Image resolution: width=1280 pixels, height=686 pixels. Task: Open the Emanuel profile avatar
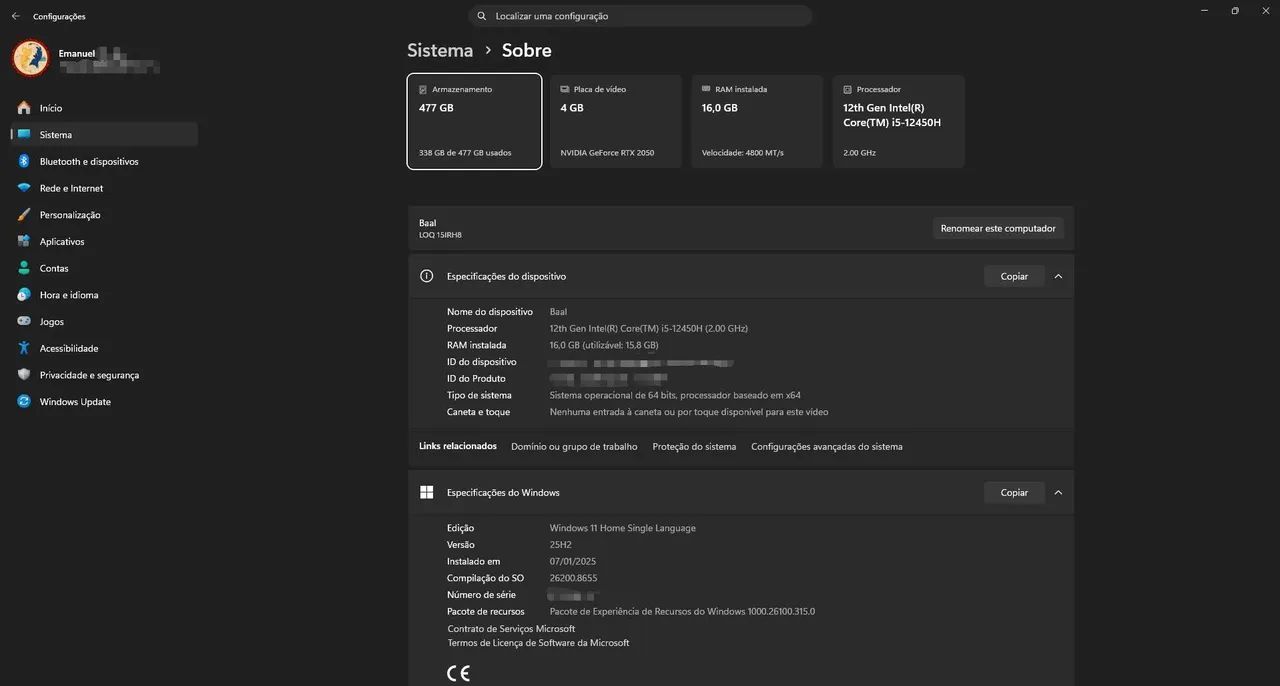coord(30,58)
